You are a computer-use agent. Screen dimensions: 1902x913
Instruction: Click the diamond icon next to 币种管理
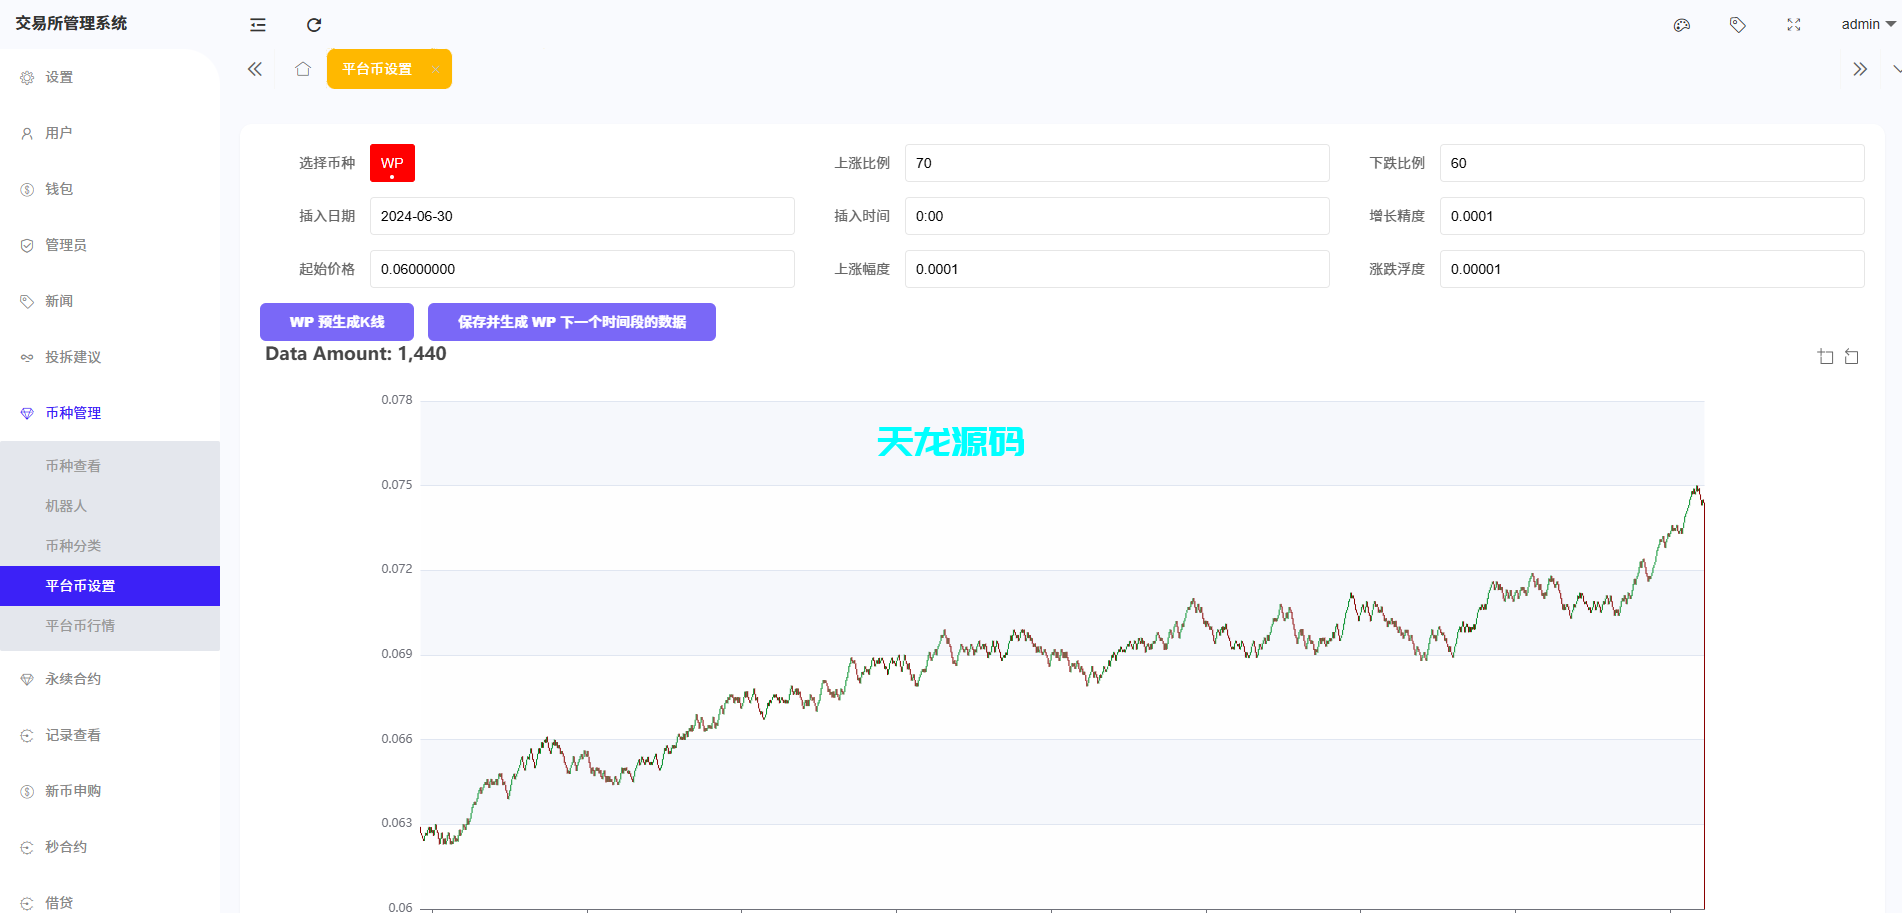point(27,413)
